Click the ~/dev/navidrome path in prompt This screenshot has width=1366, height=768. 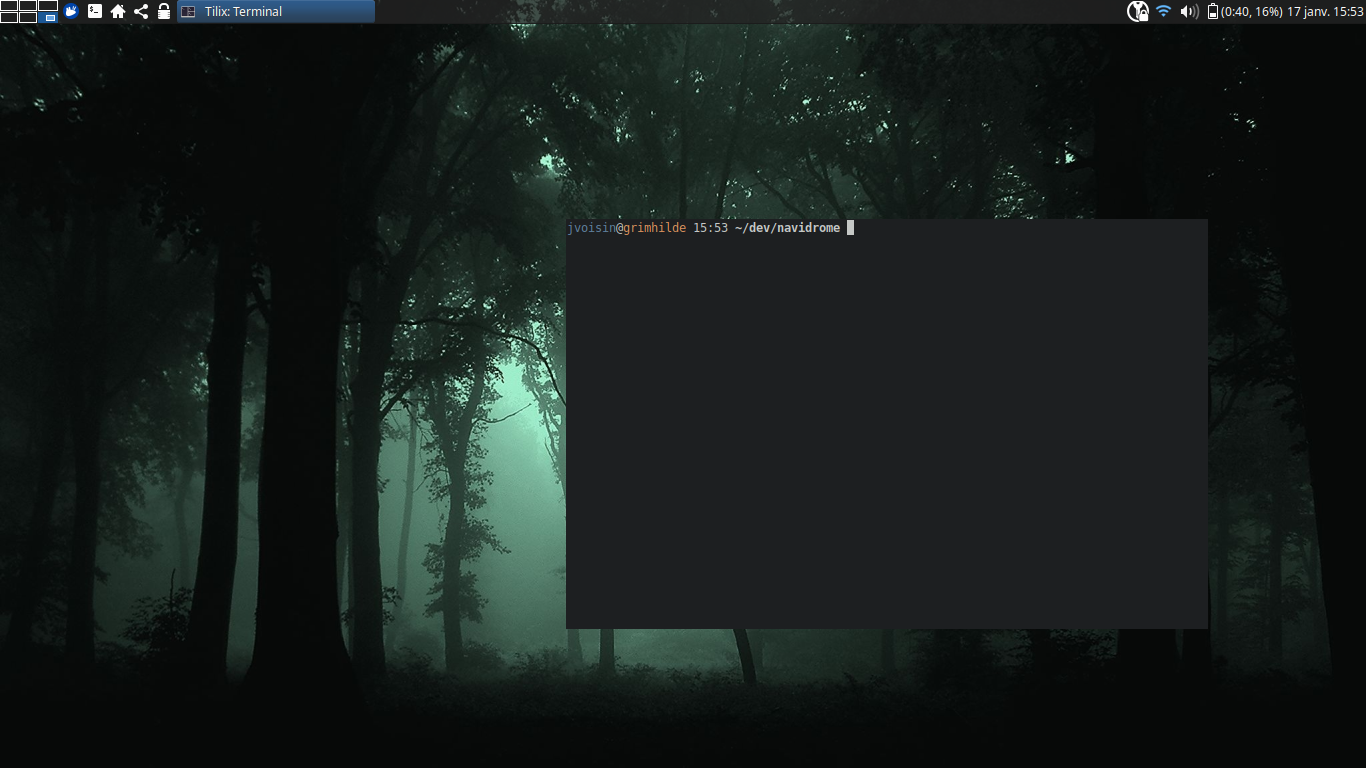click(787, 228)
